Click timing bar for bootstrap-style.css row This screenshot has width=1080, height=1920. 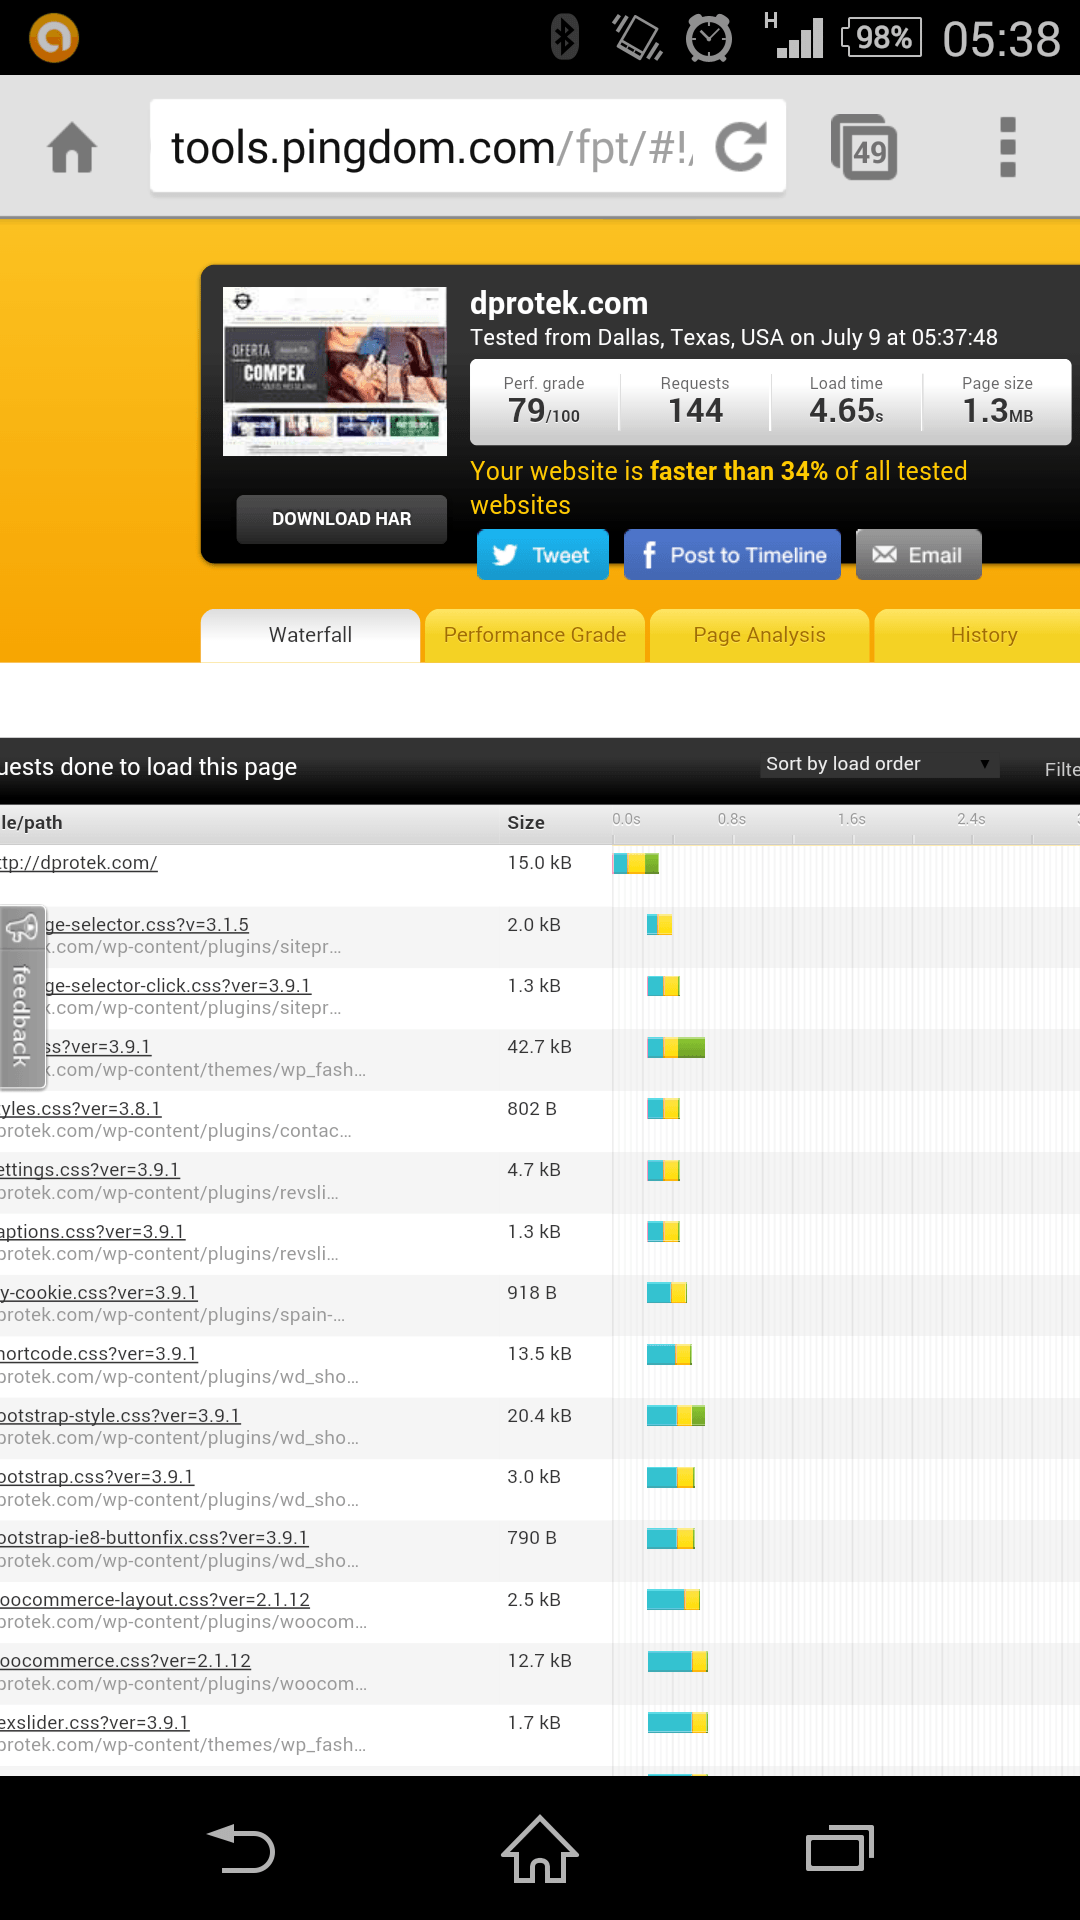[676, 1415]
